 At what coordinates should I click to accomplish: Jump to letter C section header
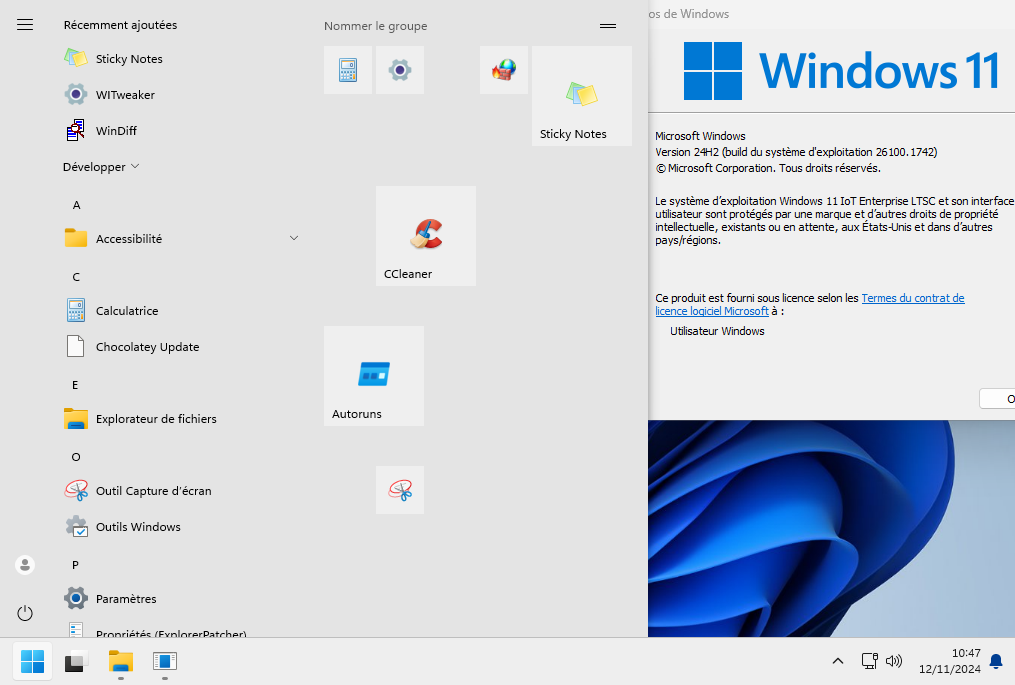[76, 277]
